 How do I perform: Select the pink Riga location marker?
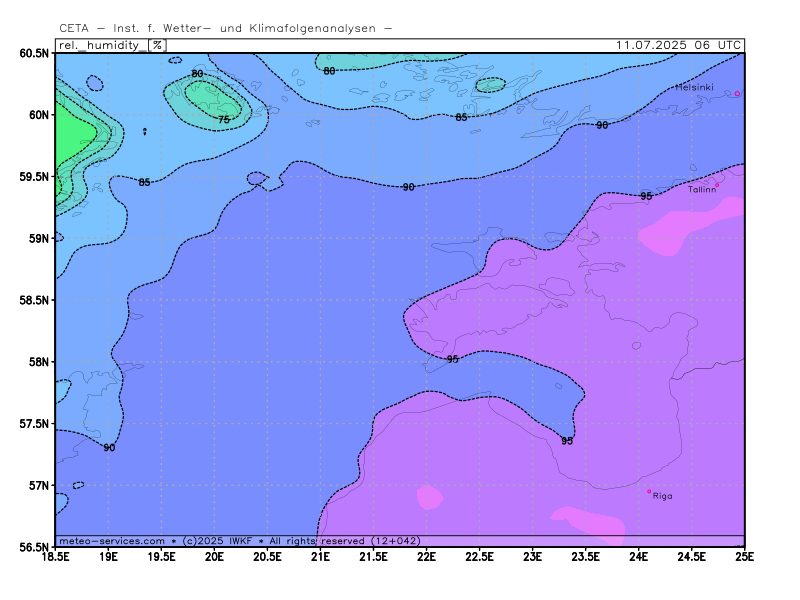click(x=649, y=491)
